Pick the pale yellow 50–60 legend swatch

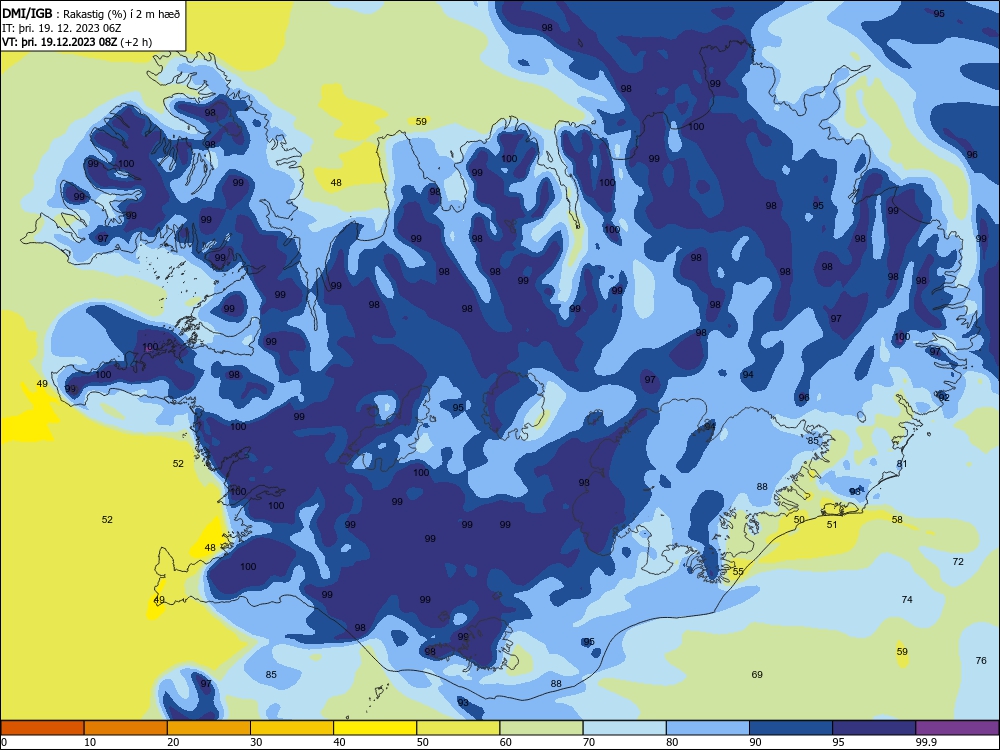458,728
